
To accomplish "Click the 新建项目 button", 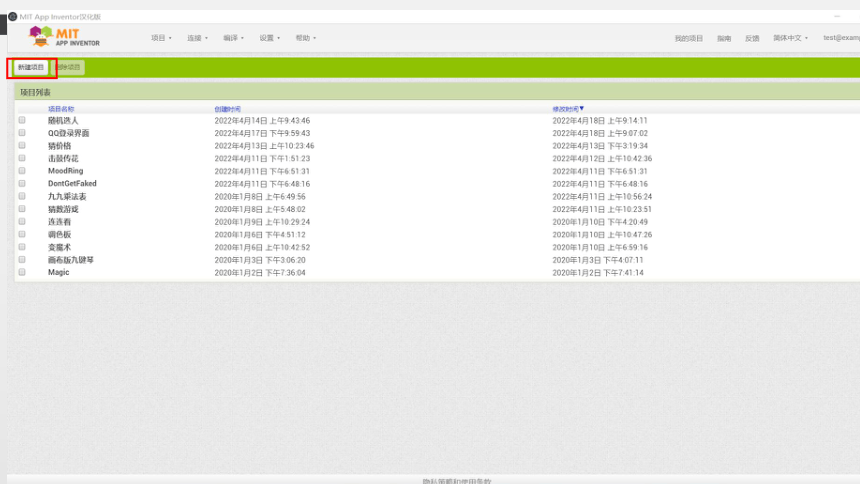I will tap(31, 67).
